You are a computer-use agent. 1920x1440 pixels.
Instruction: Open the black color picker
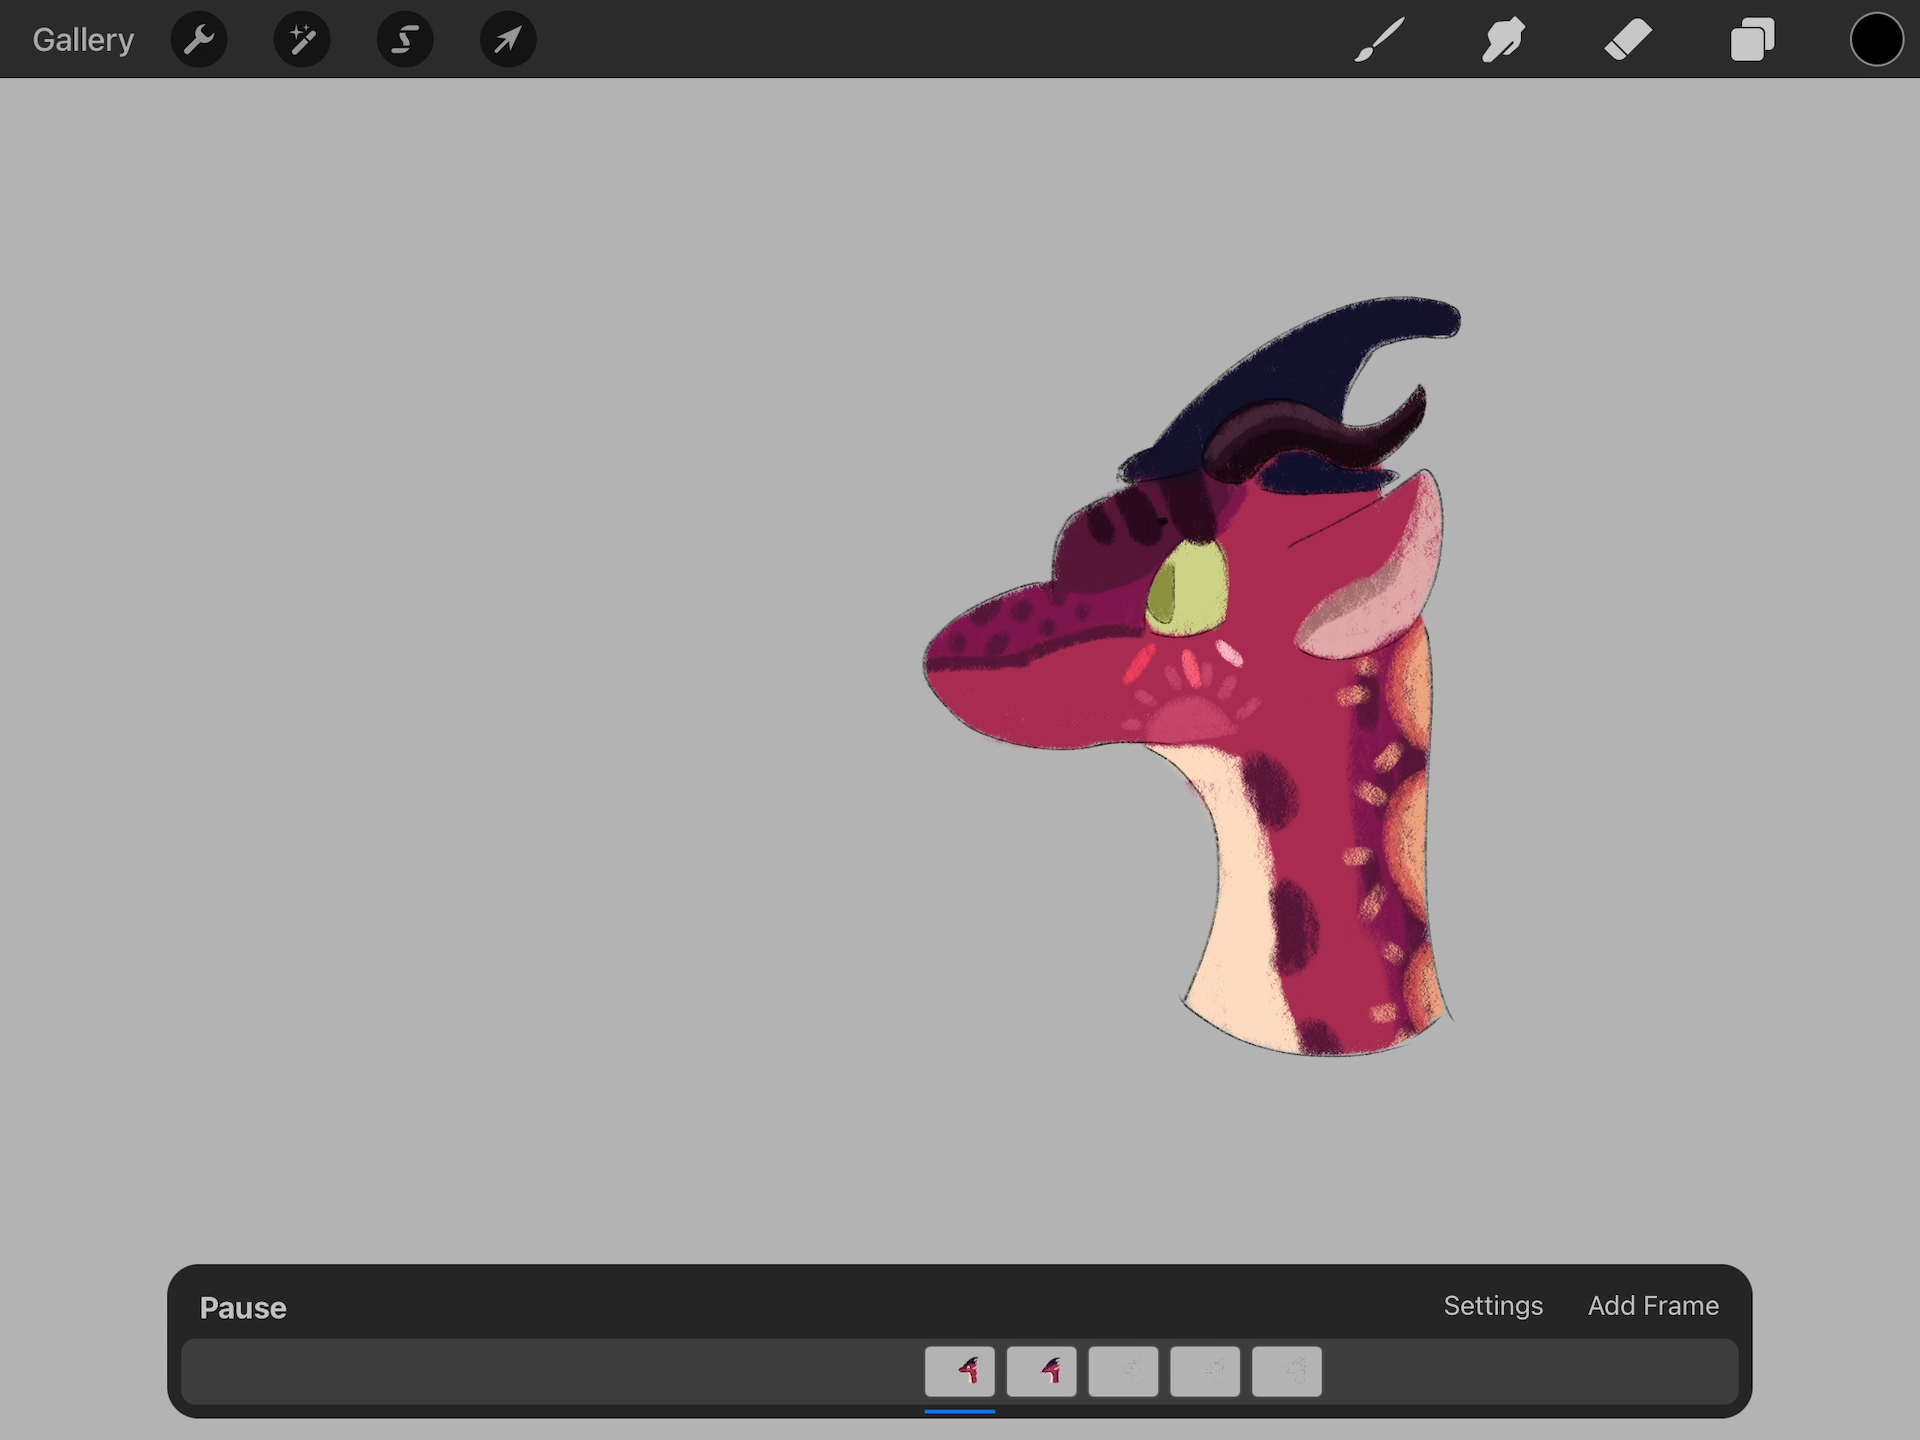1876,40
